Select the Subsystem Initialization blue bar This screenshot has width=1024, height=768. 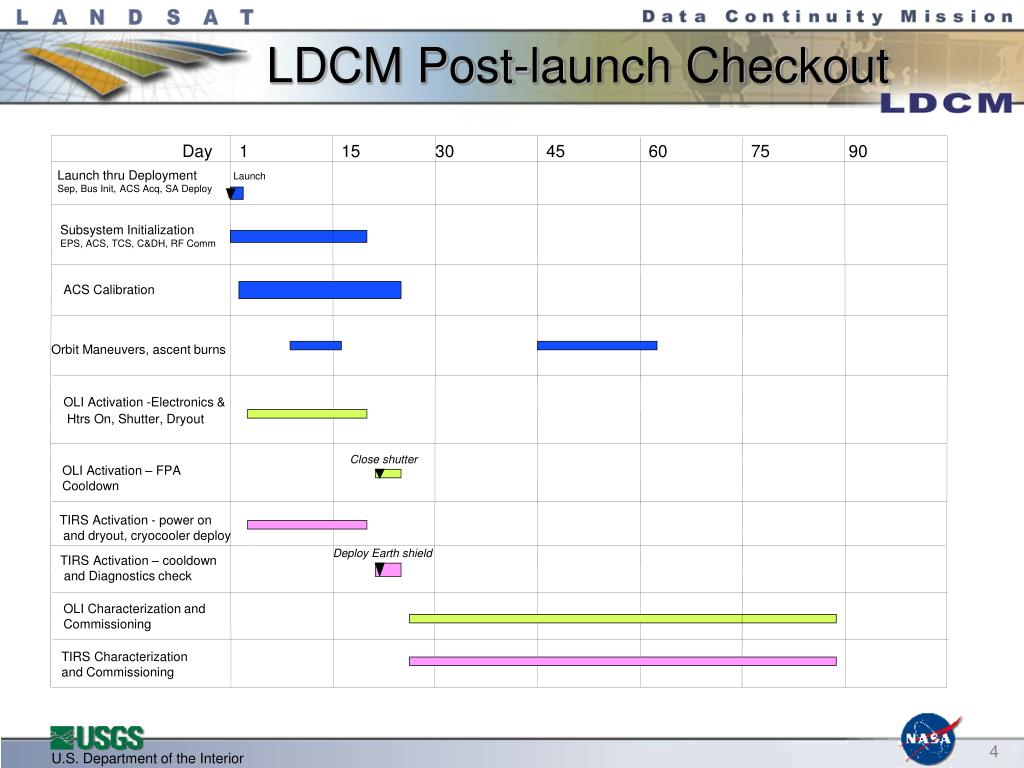(x=298, y=236)
